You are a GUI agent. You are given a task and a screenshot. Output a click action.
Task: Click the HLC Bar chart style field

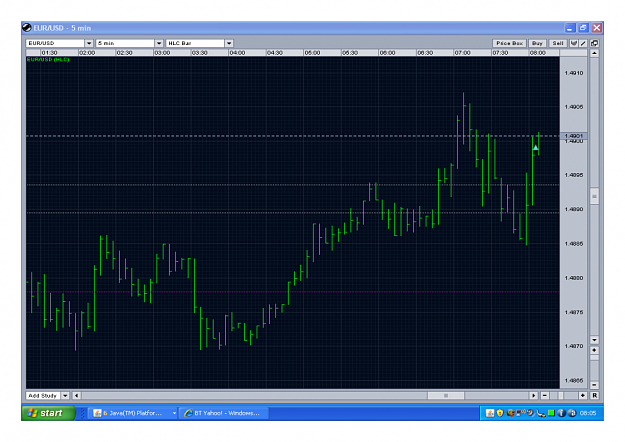point(196,43)
